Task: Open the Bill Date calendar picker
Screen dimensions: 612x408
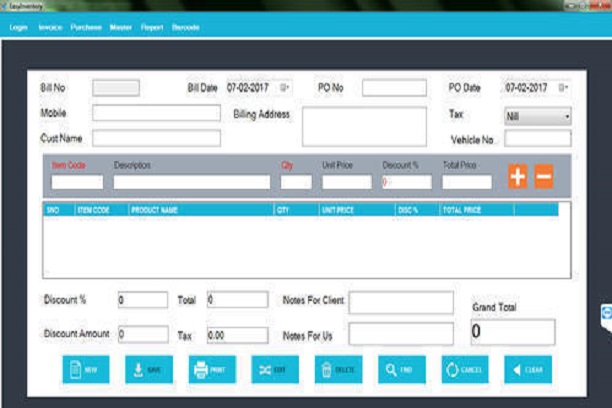Action: pyautogui.click(x=285, y=87)
